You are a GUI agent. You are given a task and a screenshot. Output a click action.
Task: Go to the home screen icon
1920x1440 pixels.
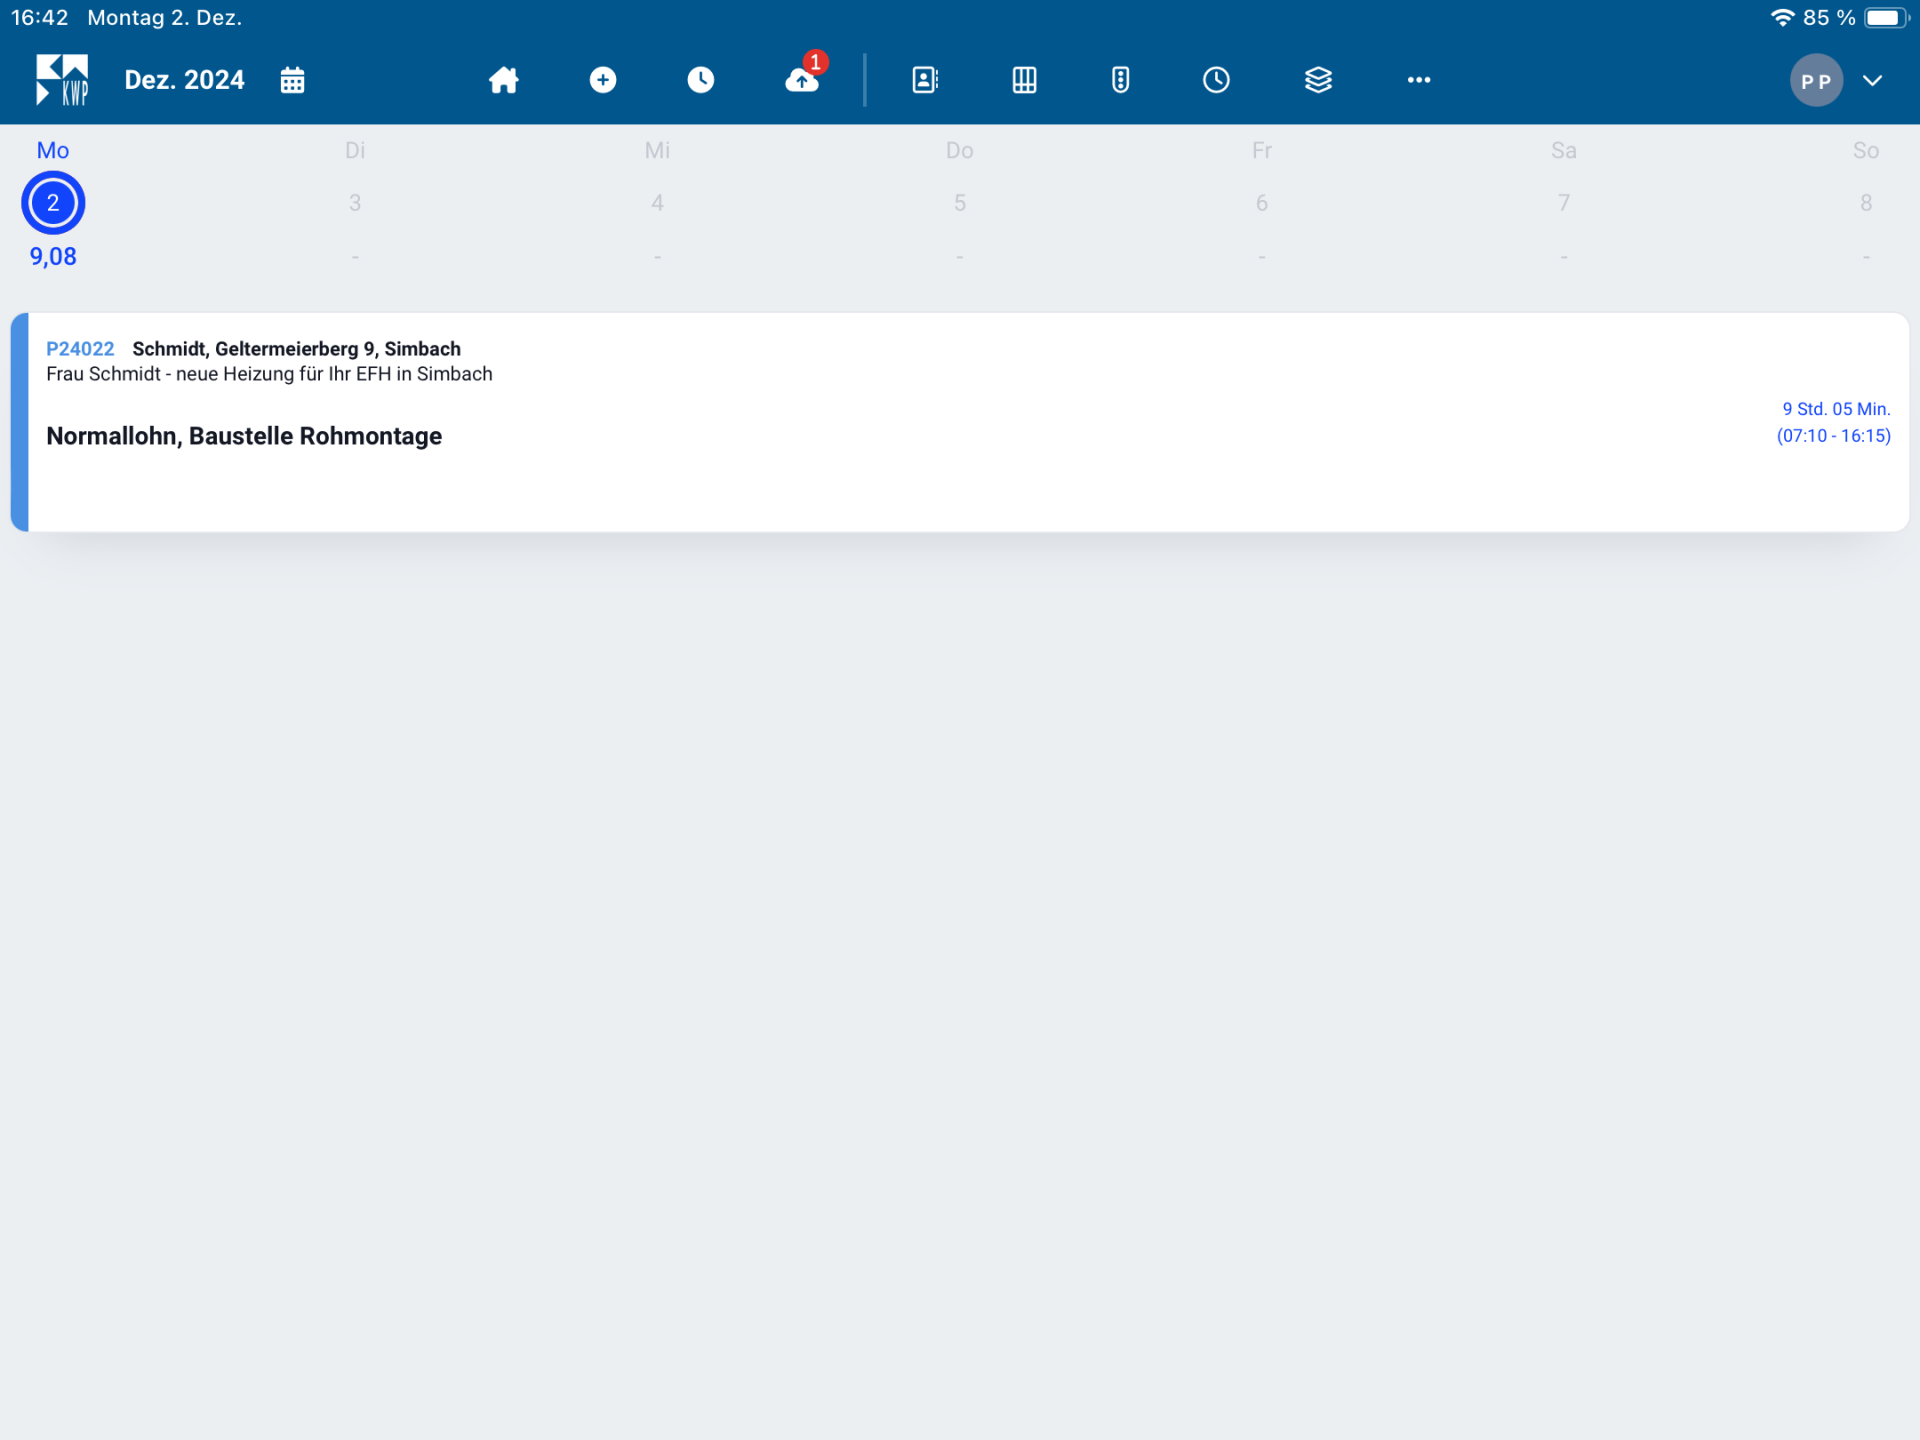coord(504,80)
